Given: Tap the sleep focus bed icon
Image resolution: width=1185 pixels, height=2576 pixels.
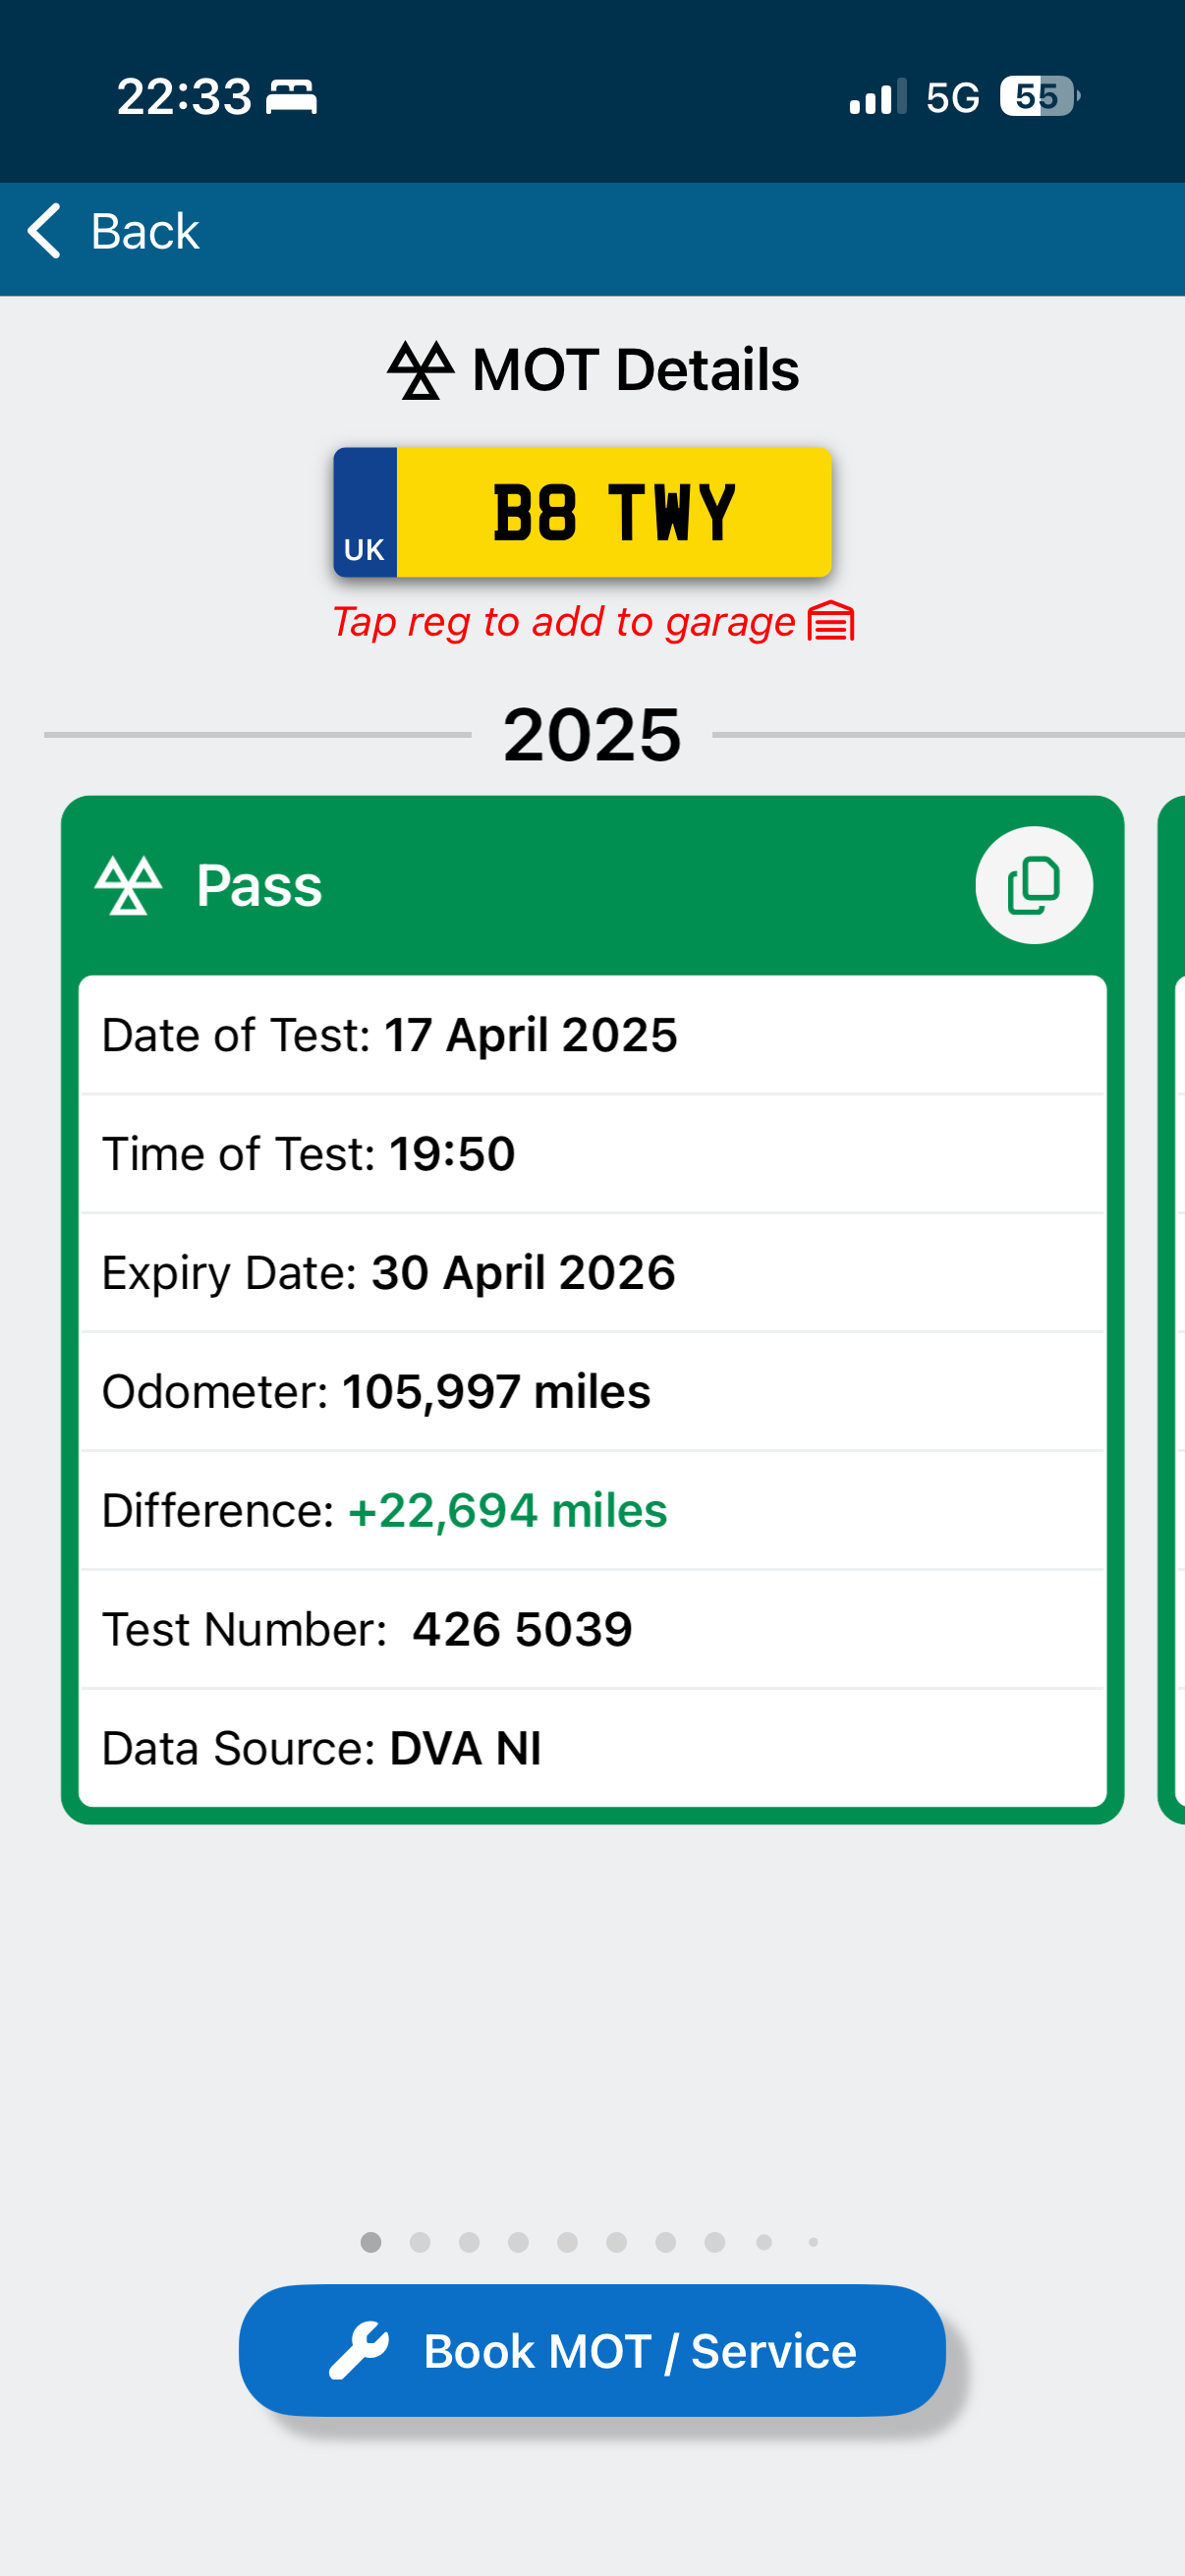Looking at the screenshot, I should pyautogui.click(x=291, y=97).
